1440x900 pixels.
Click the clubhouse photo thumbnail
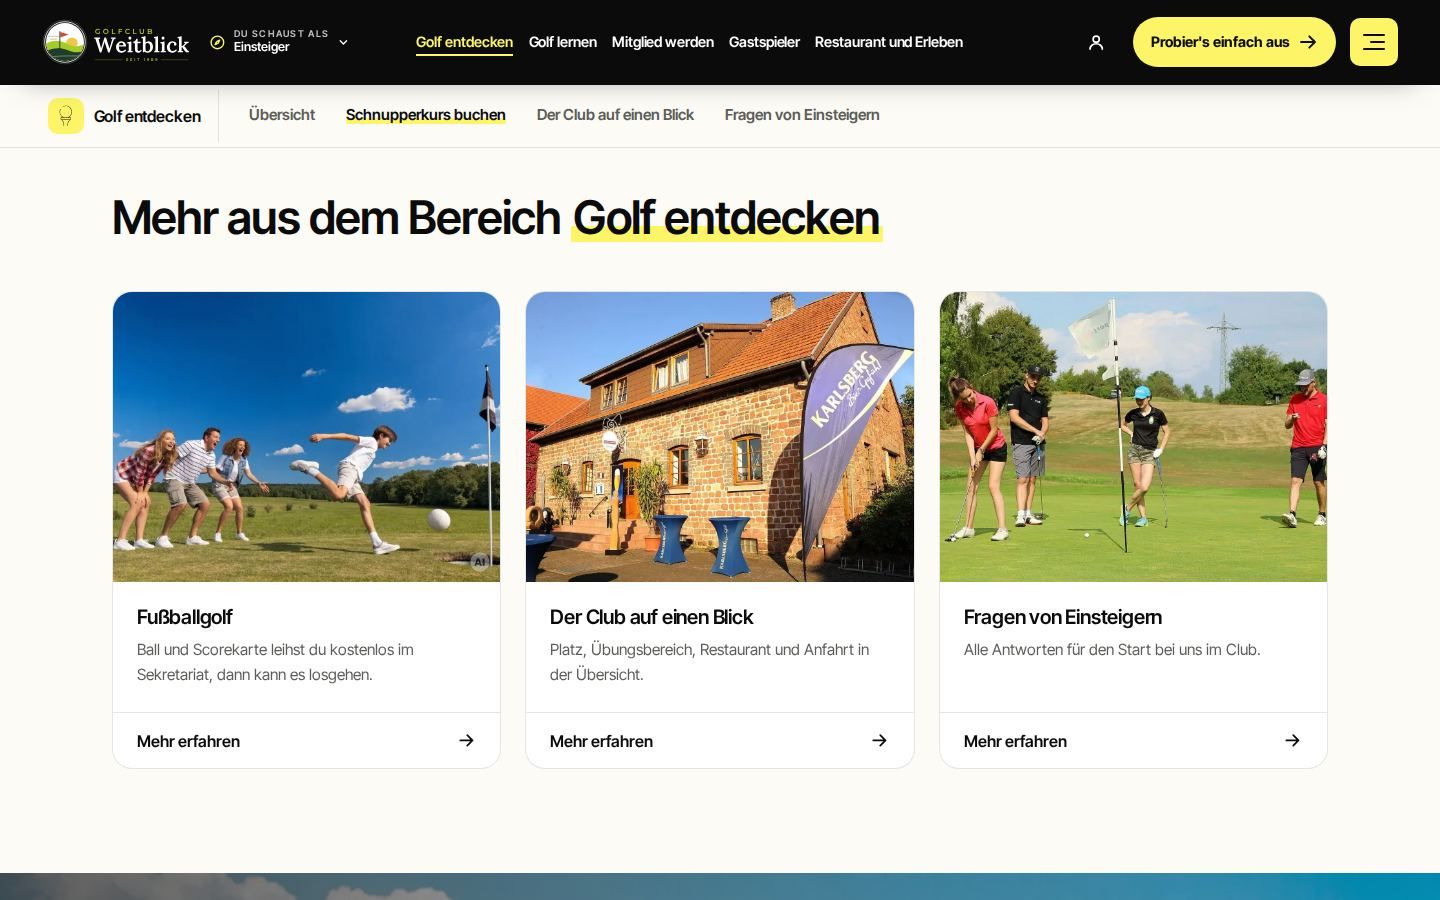[720, 437]
